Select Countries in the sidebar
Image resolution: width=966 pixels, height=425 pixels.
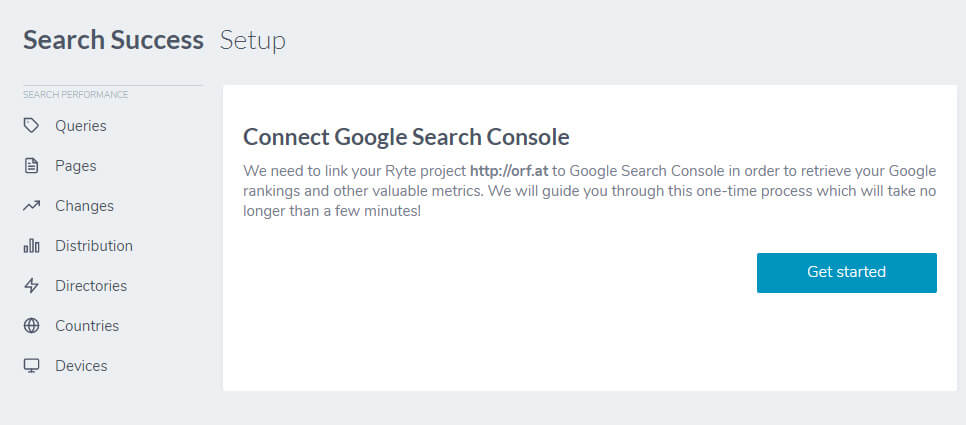87,326
